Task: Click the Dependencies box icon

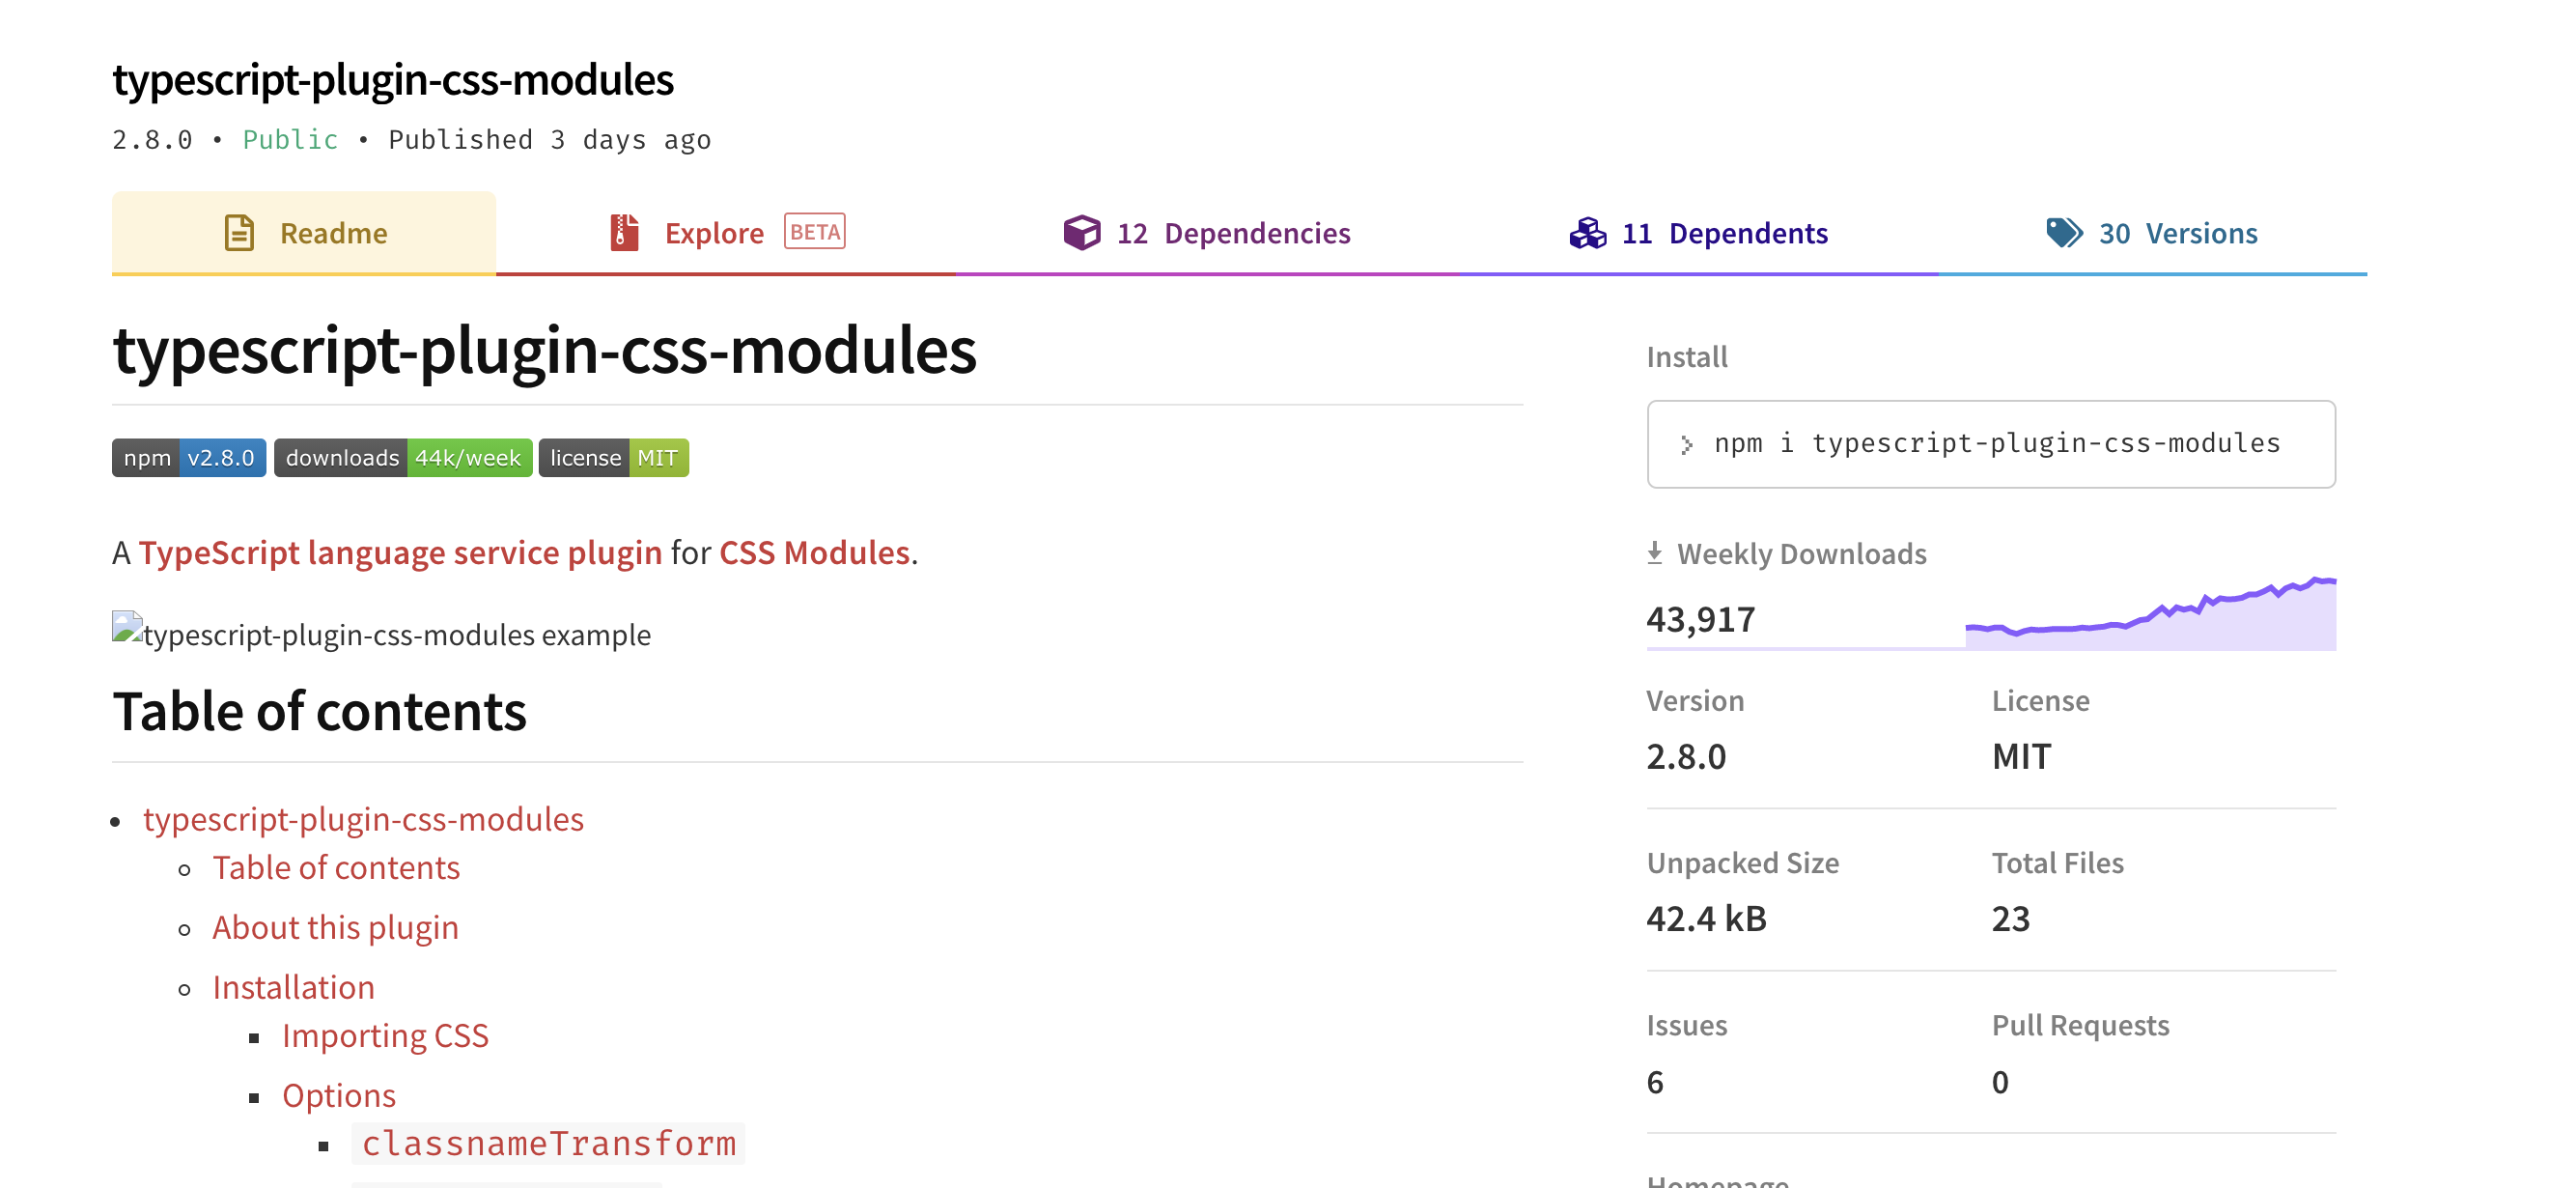Action: point(1081,233)
